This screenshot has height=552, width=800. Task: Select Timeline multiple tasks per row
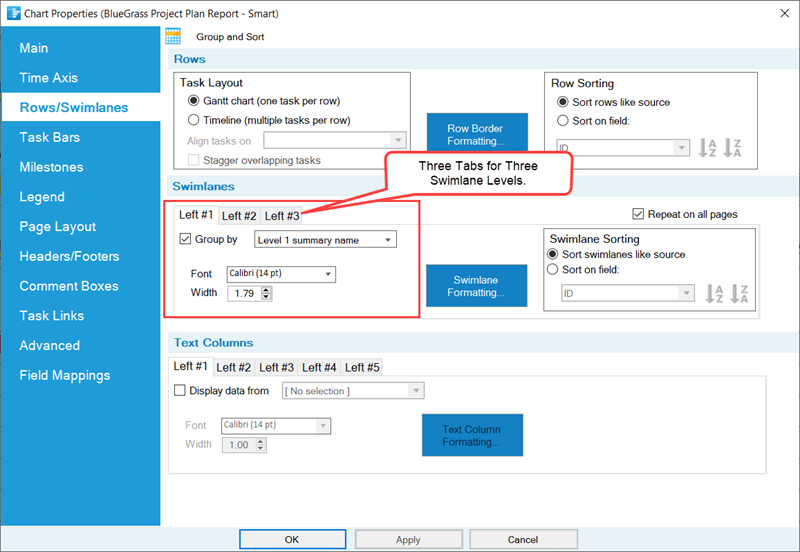193,120
